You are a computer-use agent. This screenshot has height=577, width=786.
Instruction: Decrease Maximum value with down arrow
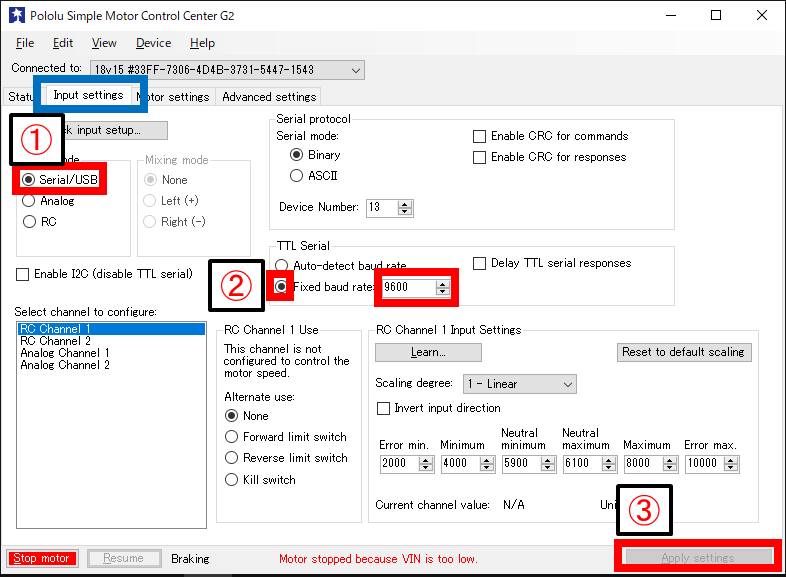click(670, 468)
